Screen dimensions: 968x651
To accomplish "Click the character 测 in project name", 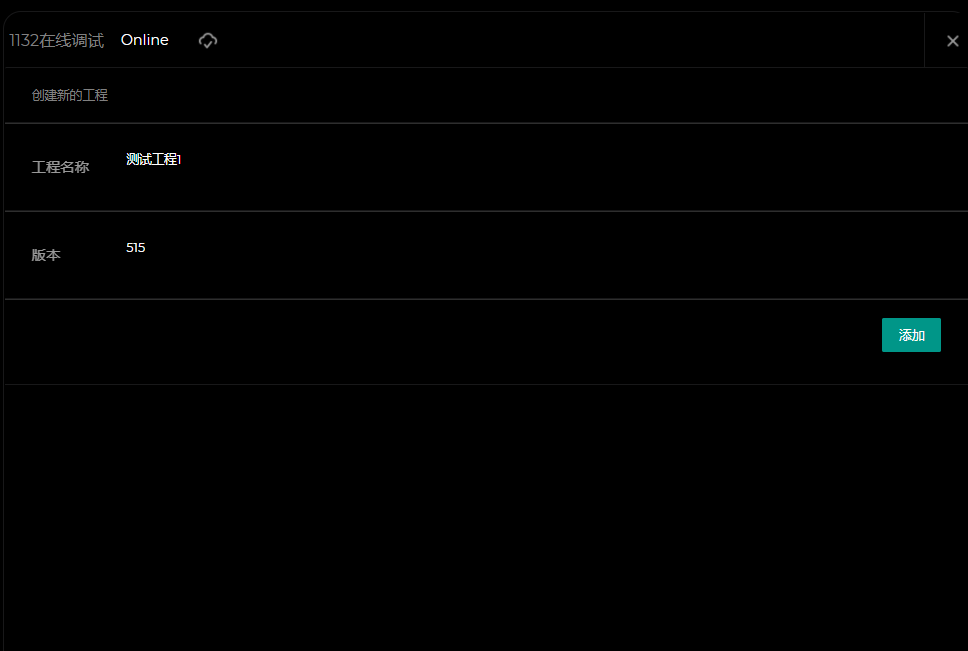I will tap(133, 160).
